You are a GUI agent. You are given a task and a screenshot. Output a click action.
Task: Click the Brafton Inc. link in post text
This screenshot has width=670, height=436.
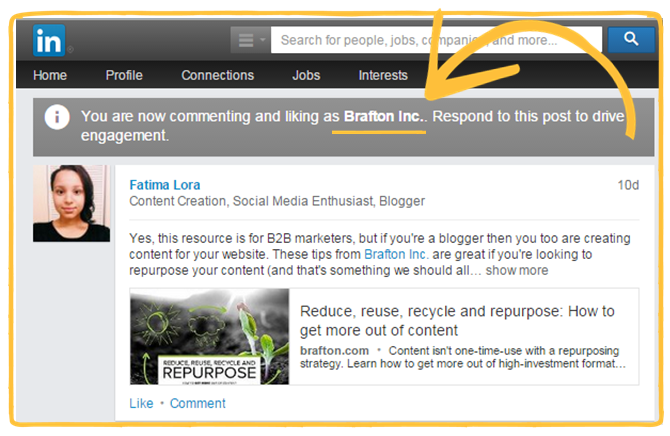(396, 254)
